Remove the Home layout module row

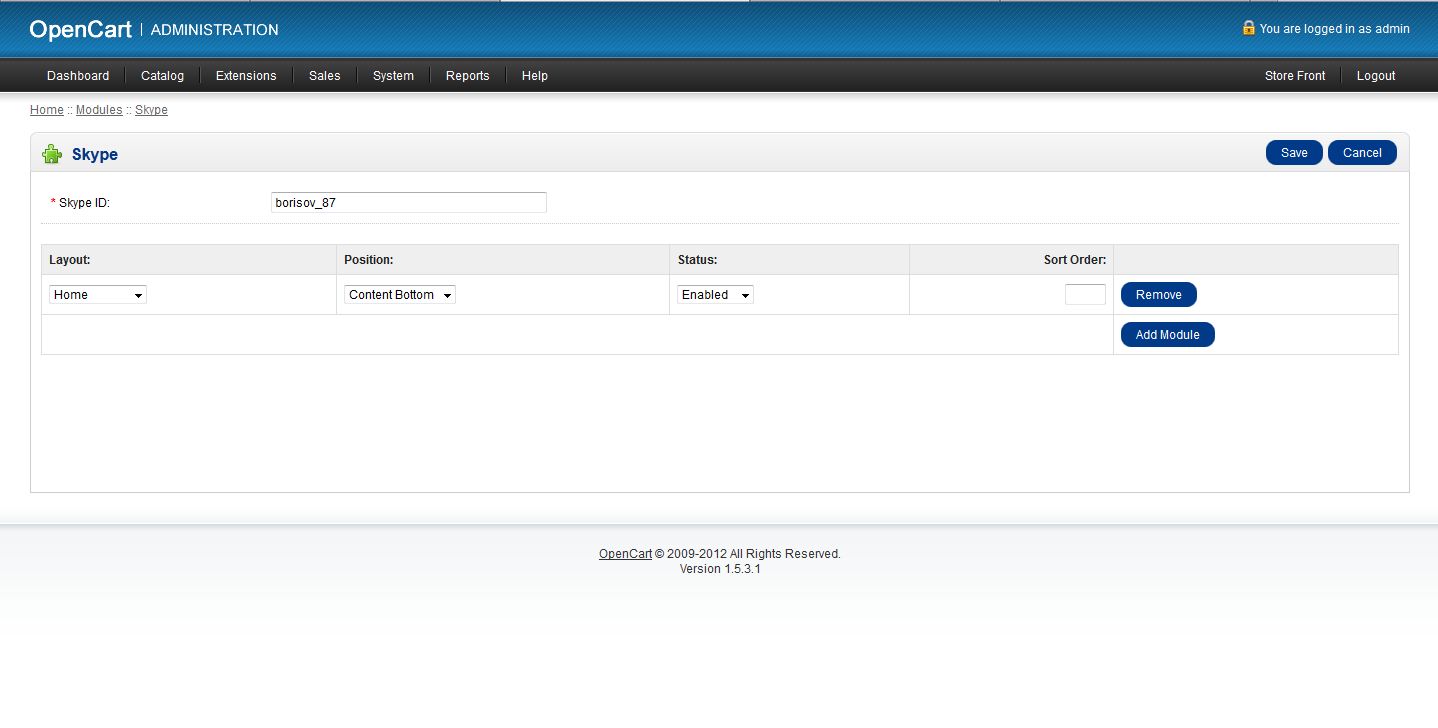pos(1159,295)
